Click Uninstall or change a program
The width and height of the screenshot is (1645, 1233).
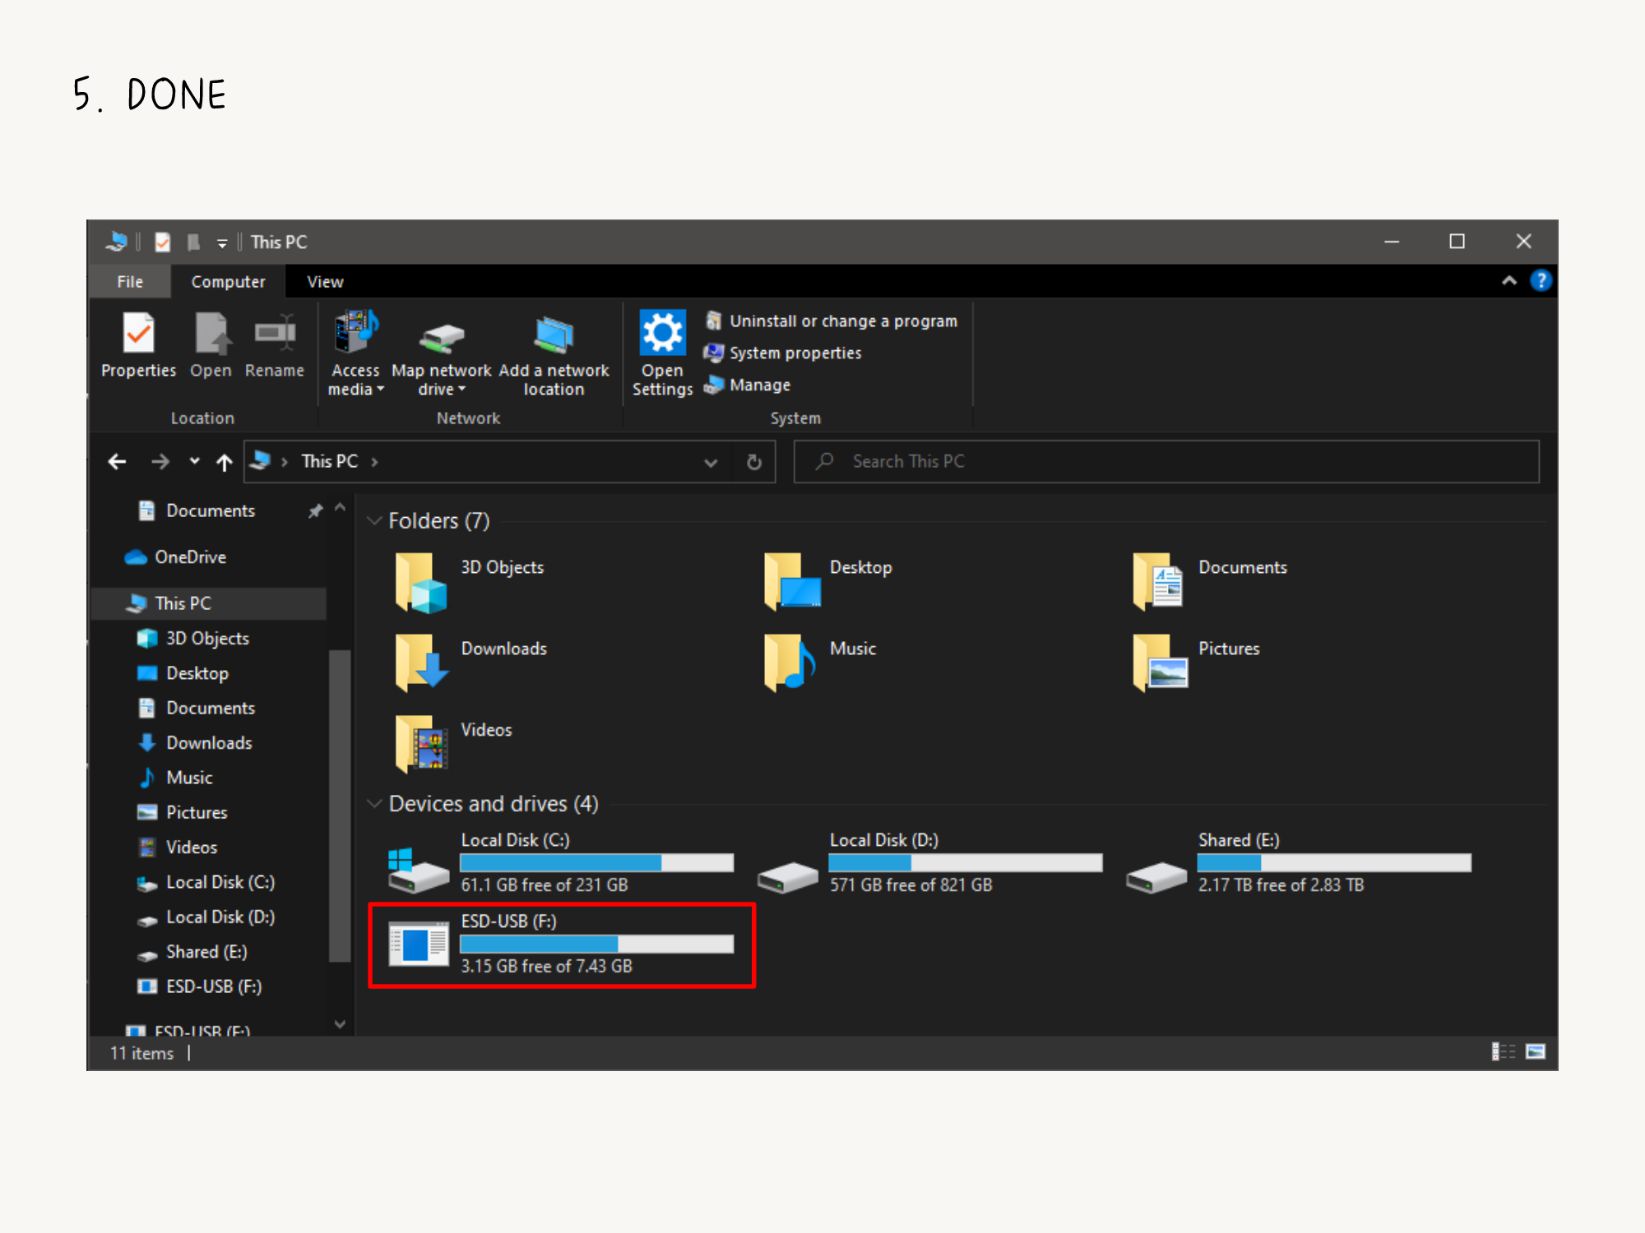(x=831, y=321)
